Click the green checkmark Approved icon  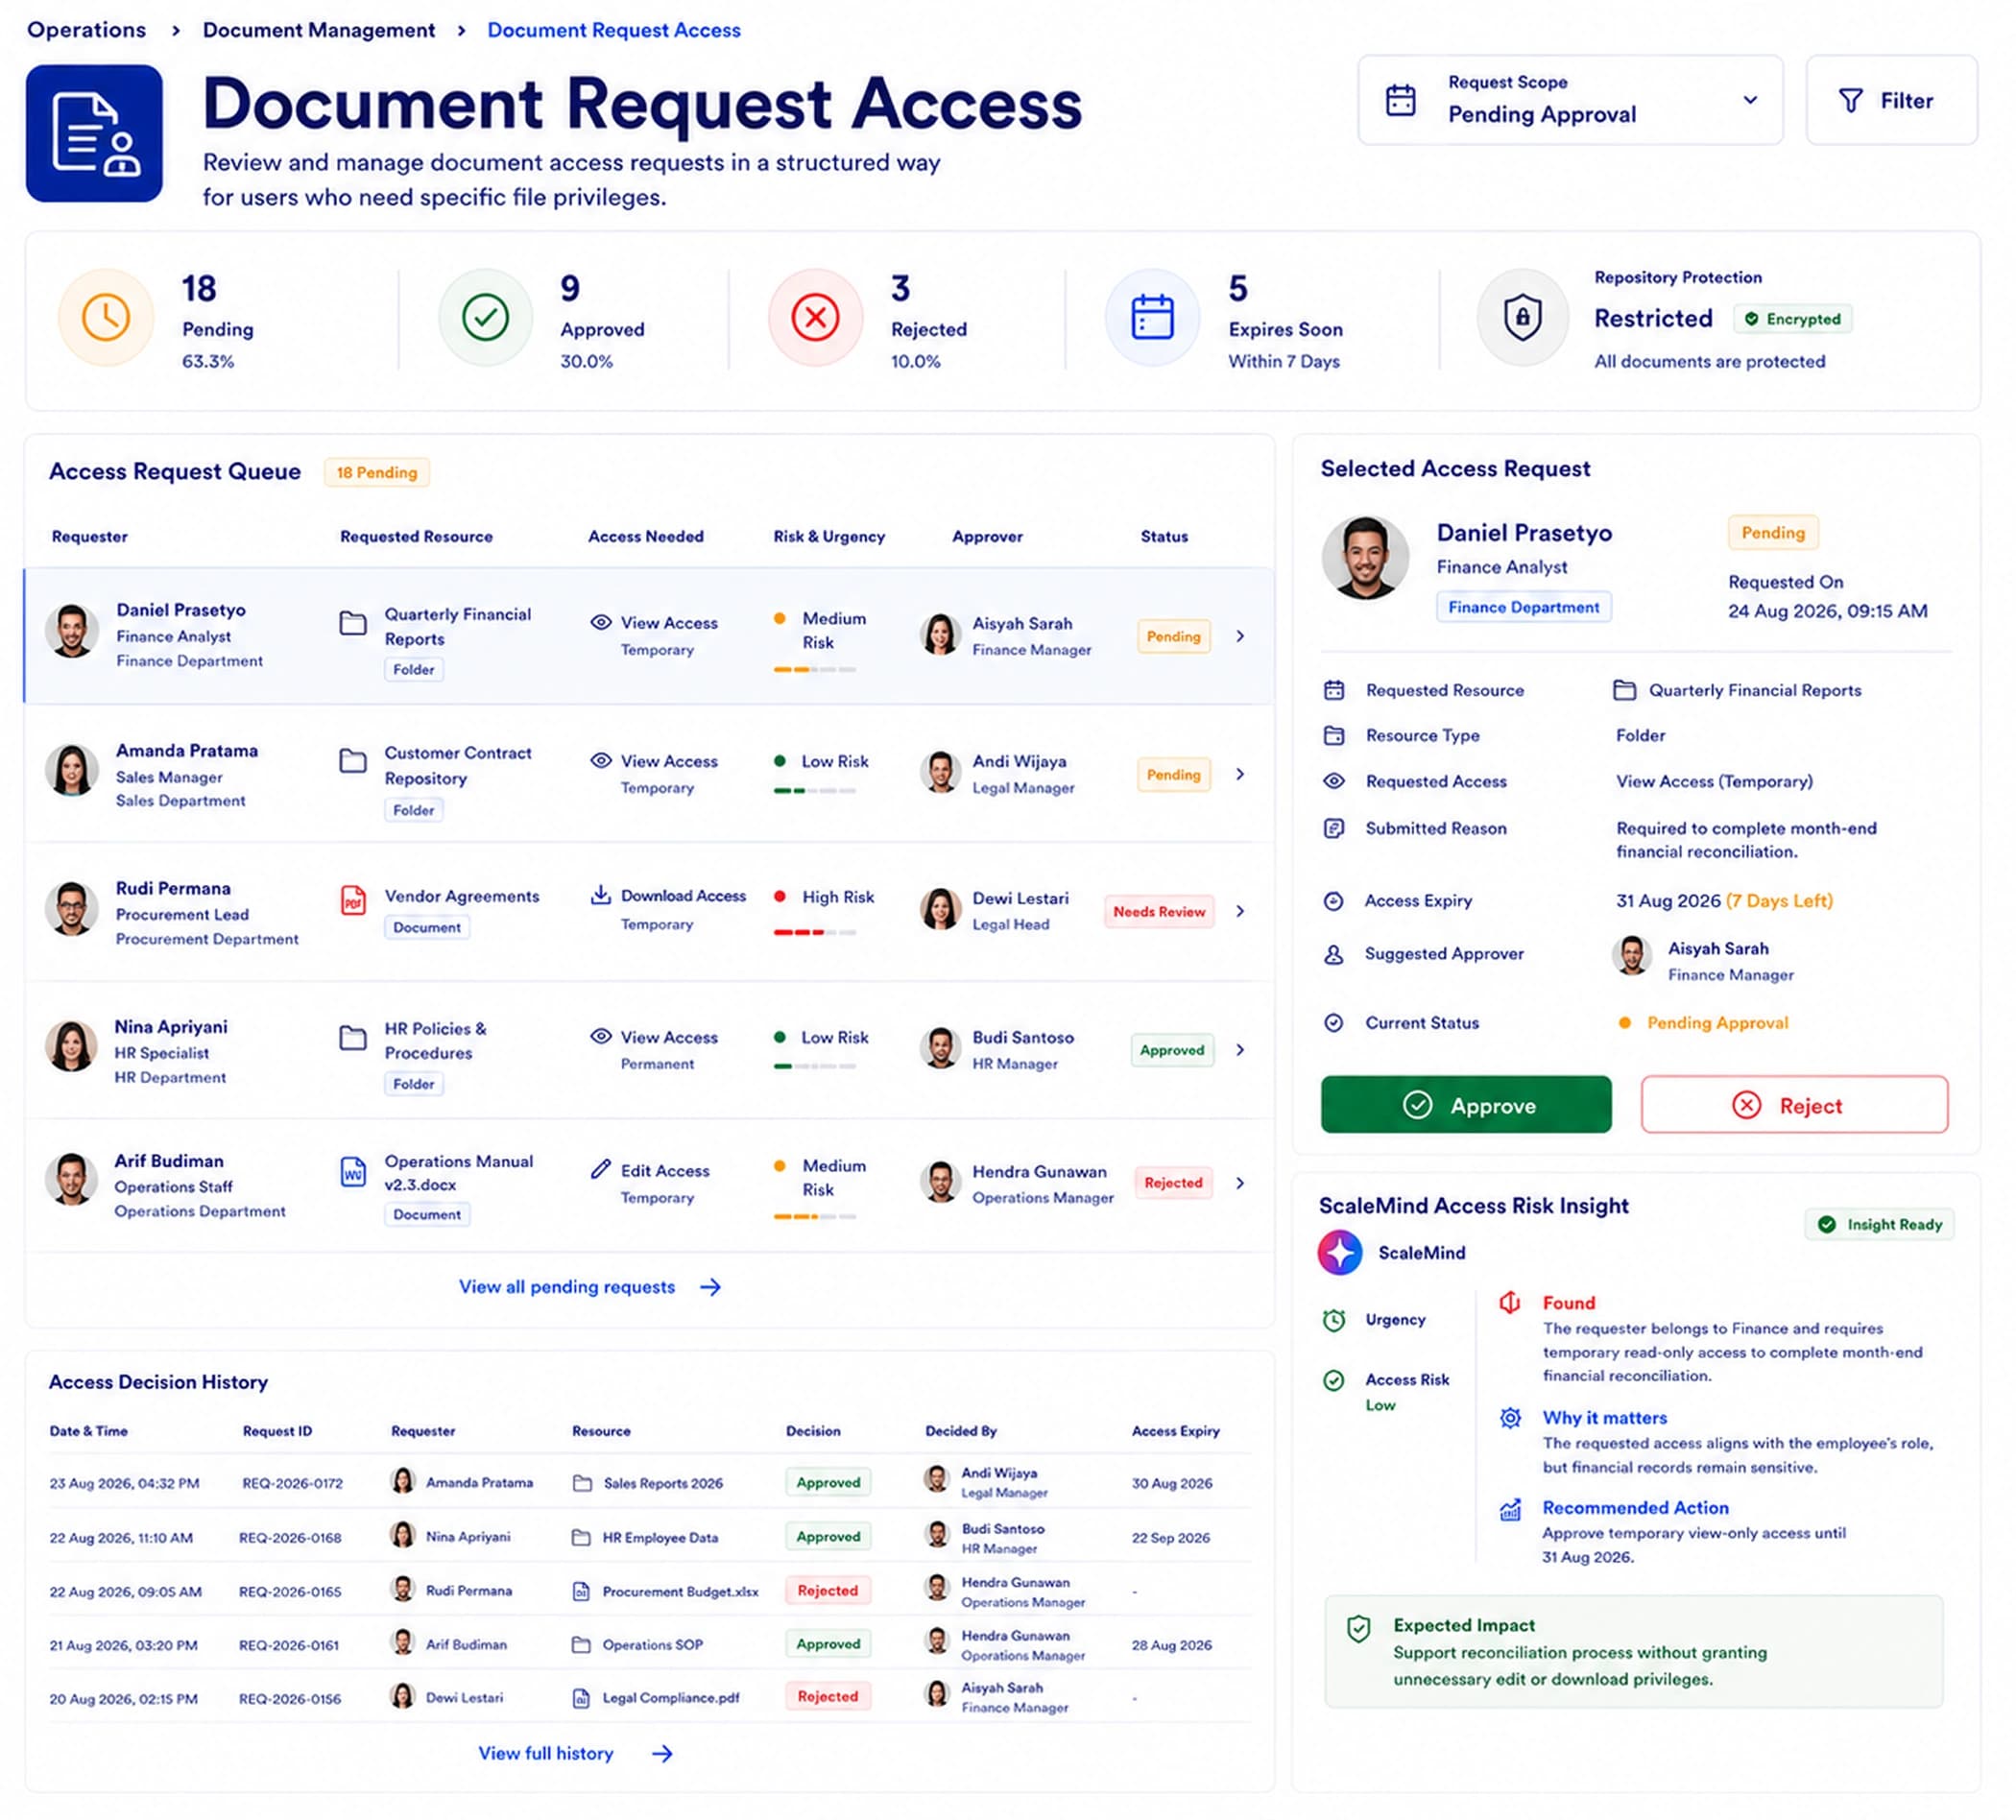point(485,318)
